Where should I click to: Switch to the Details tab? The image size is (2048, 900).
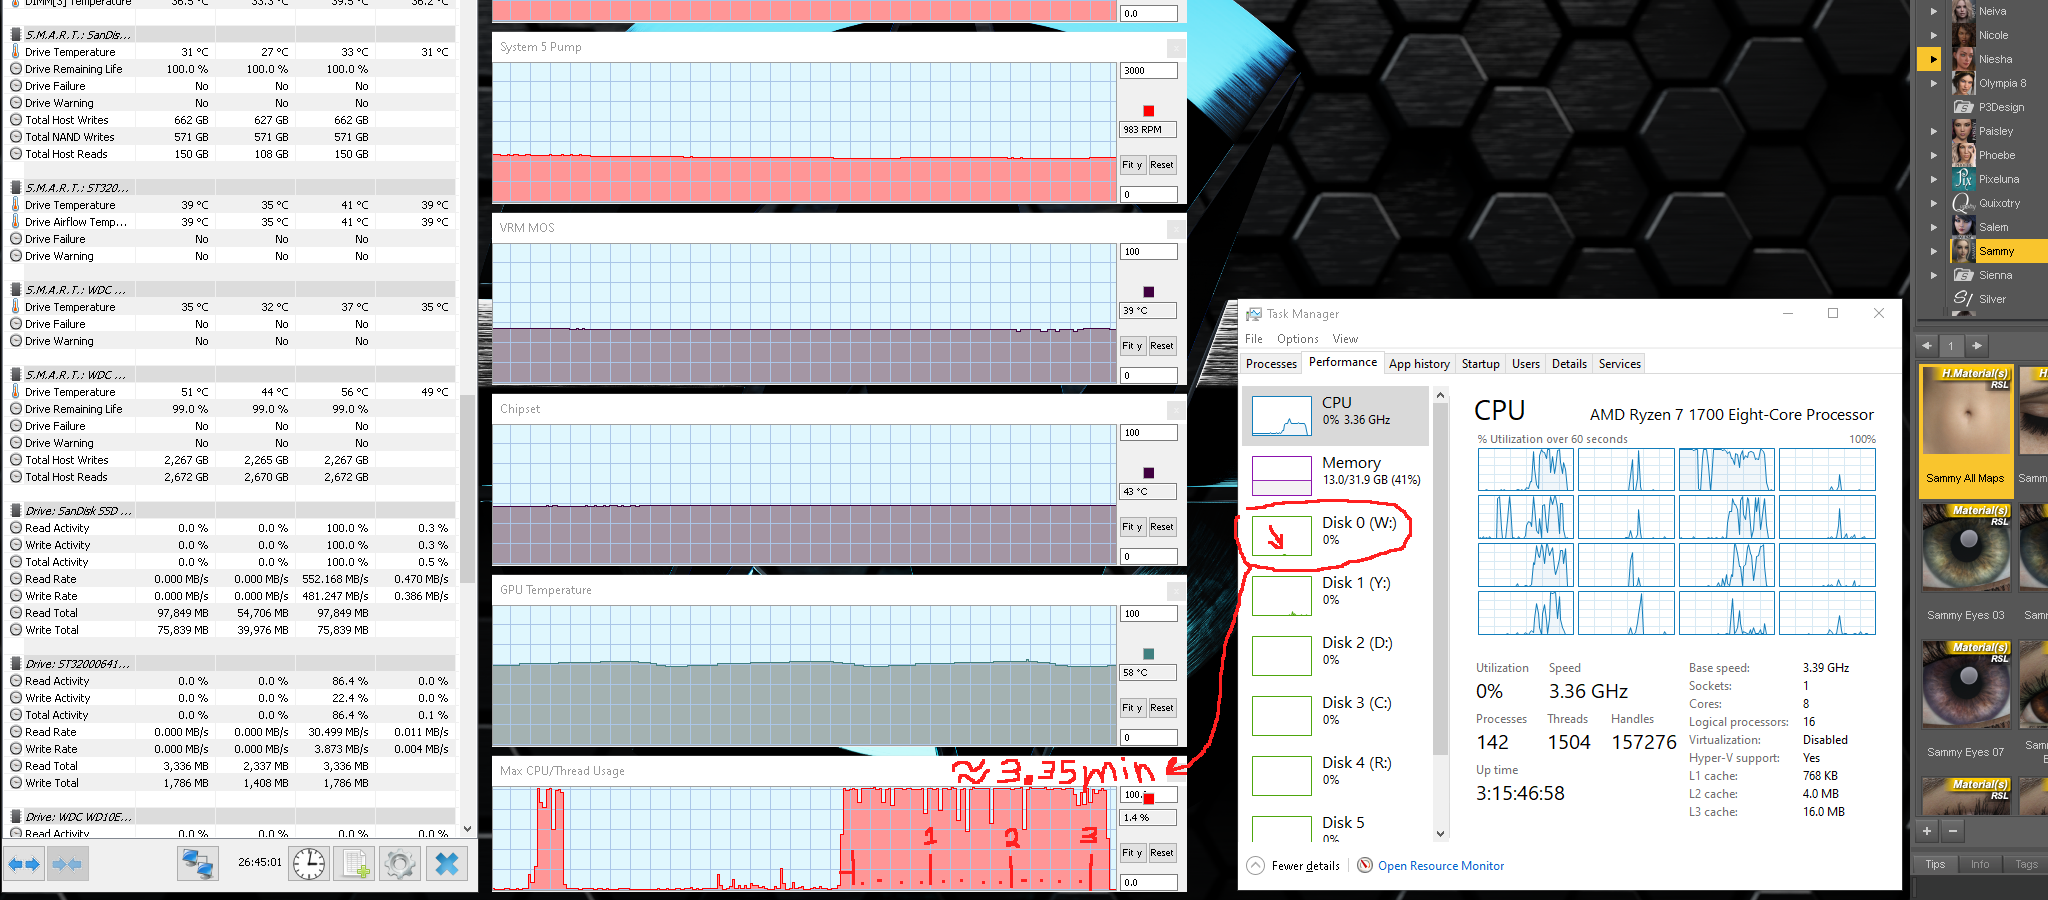pyautogui.click(x=1569, y=364)
